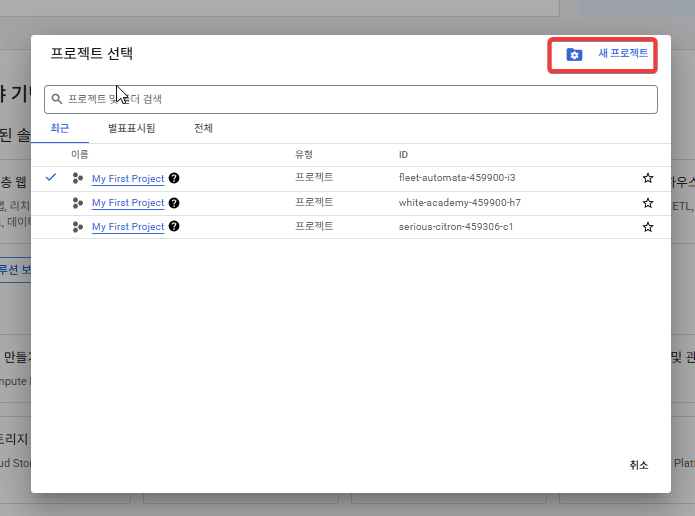The image size is (695, 516).
Task: Click project icon for serious-citron-459306-c1 row
Action: click(78, 227)
